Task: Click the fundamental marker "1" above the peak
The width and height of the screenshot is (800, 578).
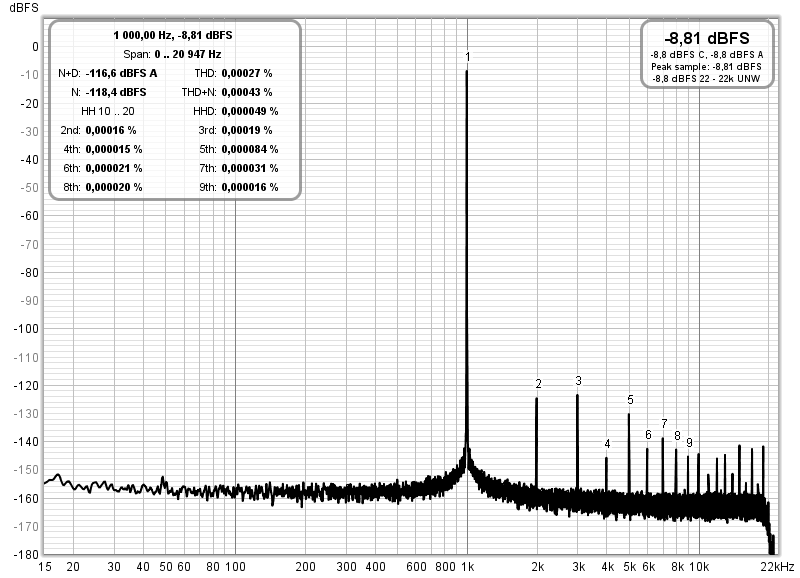Action: pyautogui.click(x=467, y=57)
